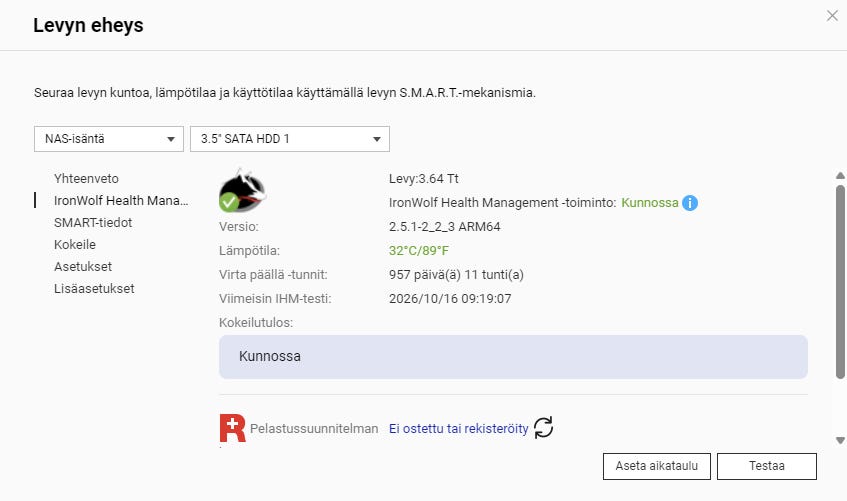Click the Kokeilutulos: label
Screen dimensions: 847x501
tap(256, 323)
